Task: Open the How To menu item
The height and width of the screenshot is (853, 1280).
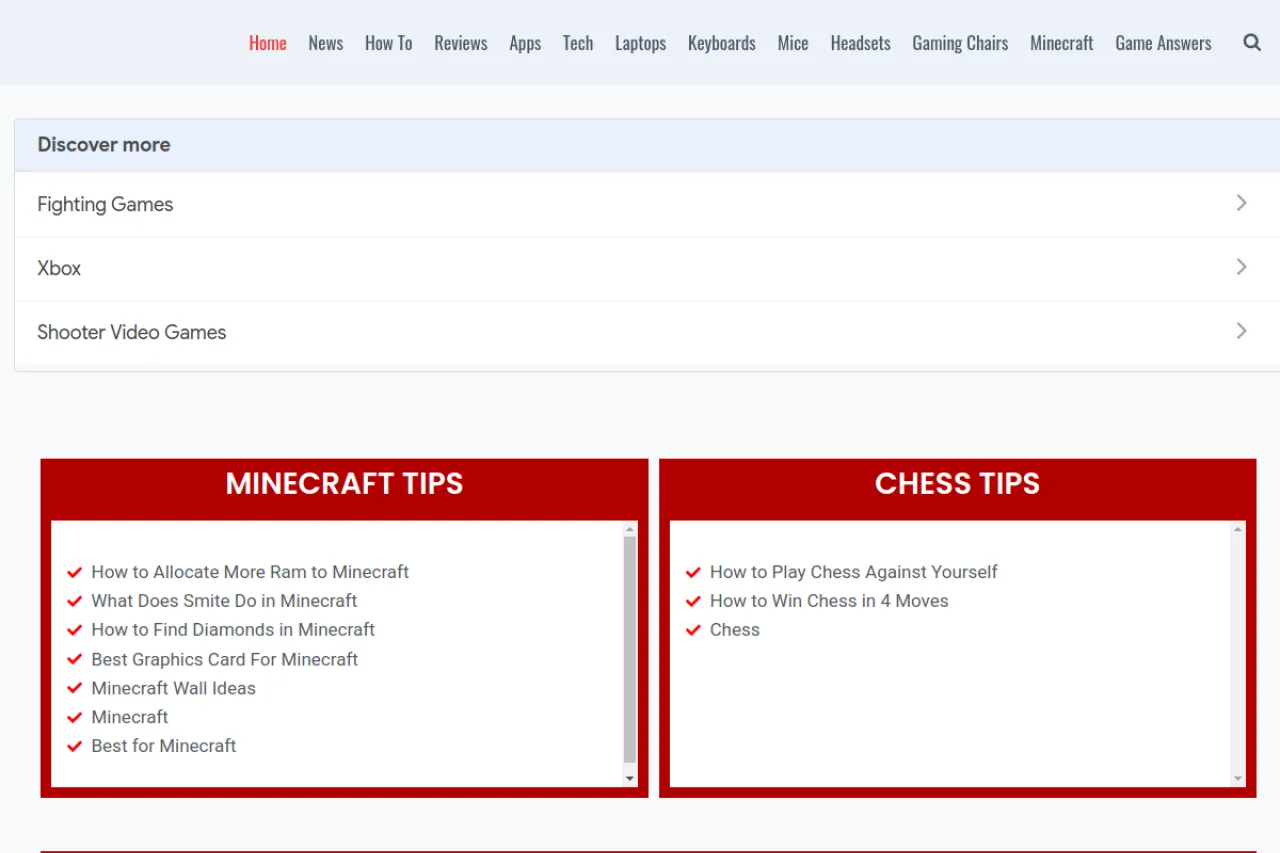Action: 388,43
